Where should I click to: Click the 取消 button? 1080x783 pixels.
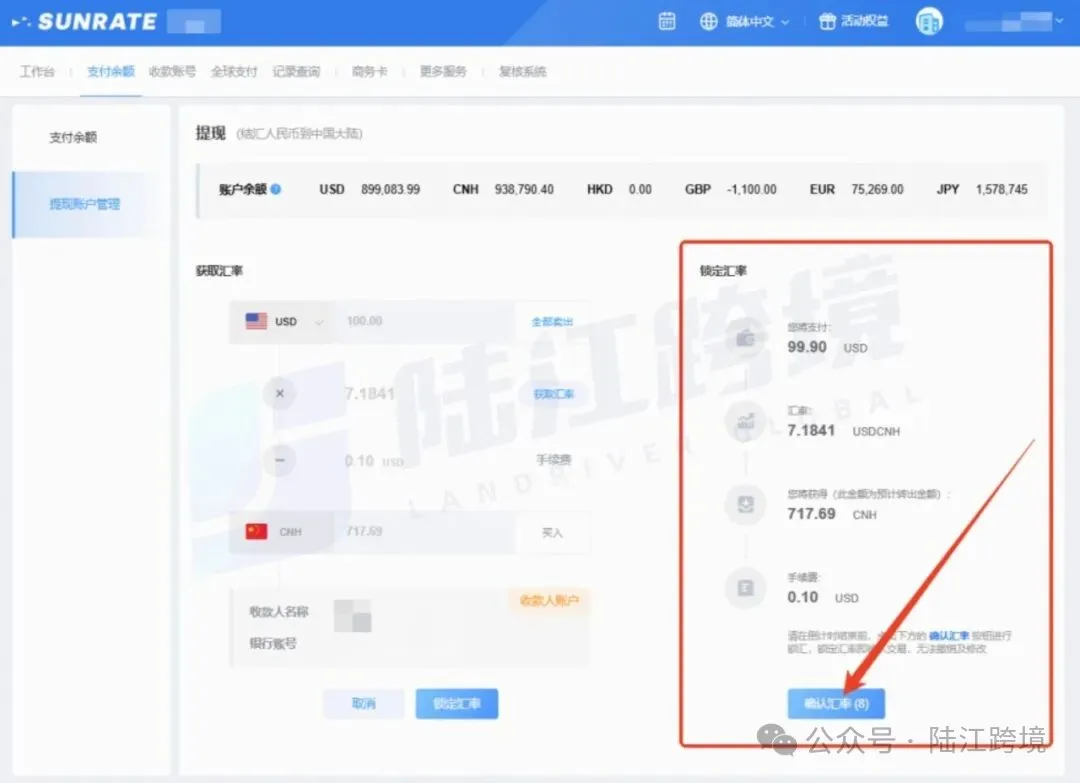(x=363, y=704)
